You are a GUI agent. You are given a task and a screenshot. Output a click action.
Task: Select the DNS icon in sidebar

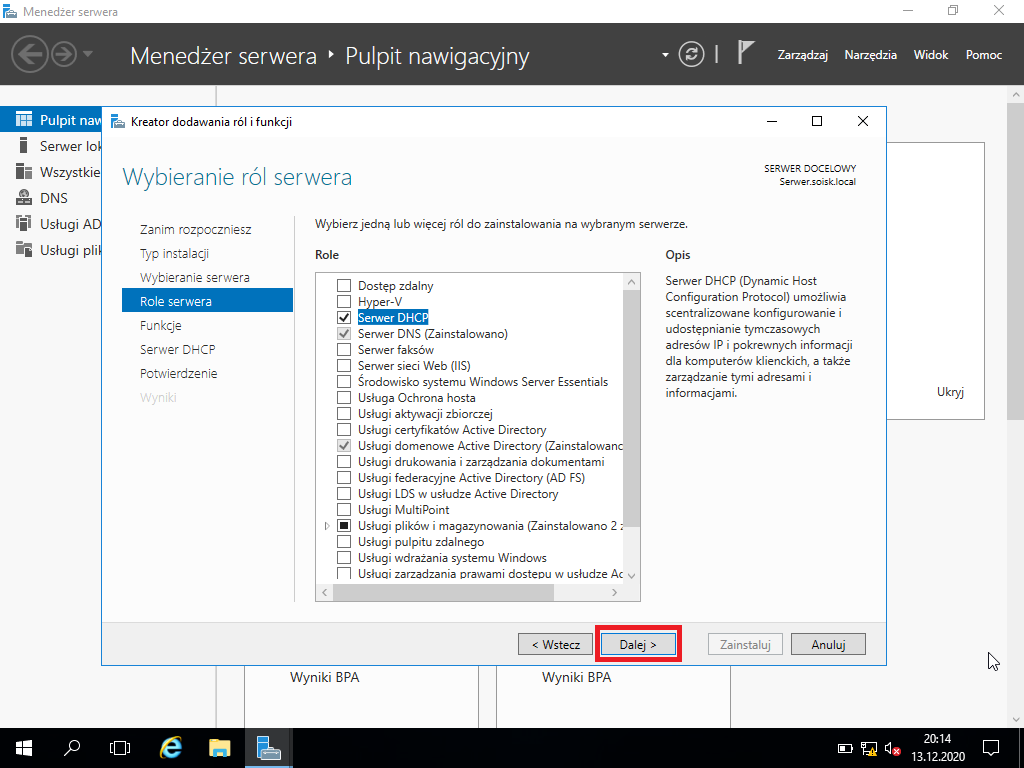point(24,197)
